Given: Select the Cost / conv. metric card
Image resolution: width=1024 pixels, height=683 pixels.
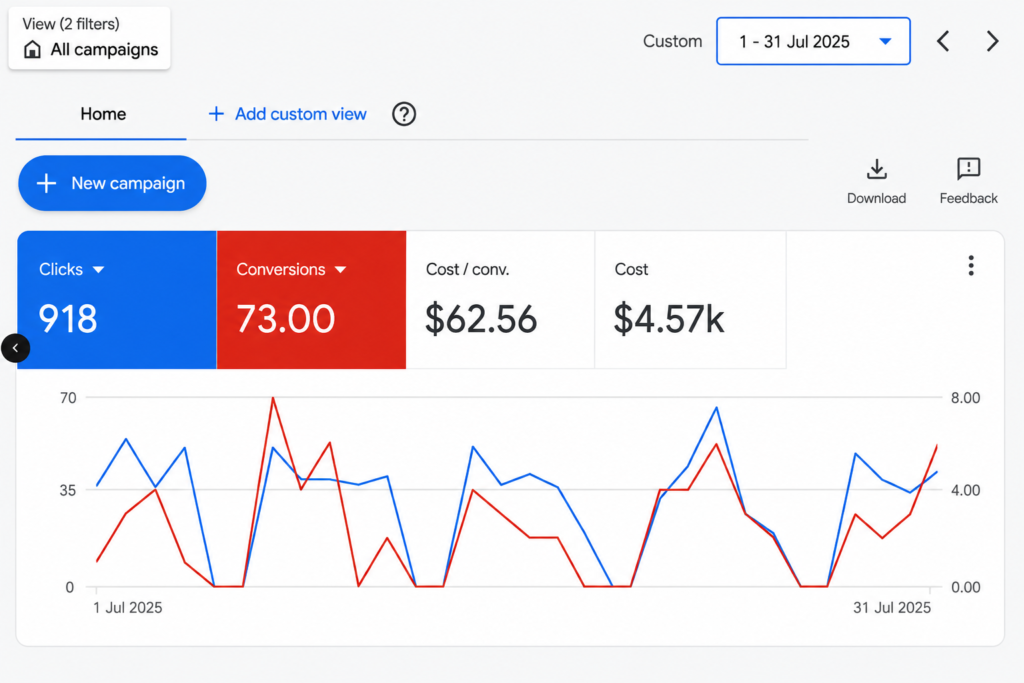Looking at the screenshot, I should 500,300.
